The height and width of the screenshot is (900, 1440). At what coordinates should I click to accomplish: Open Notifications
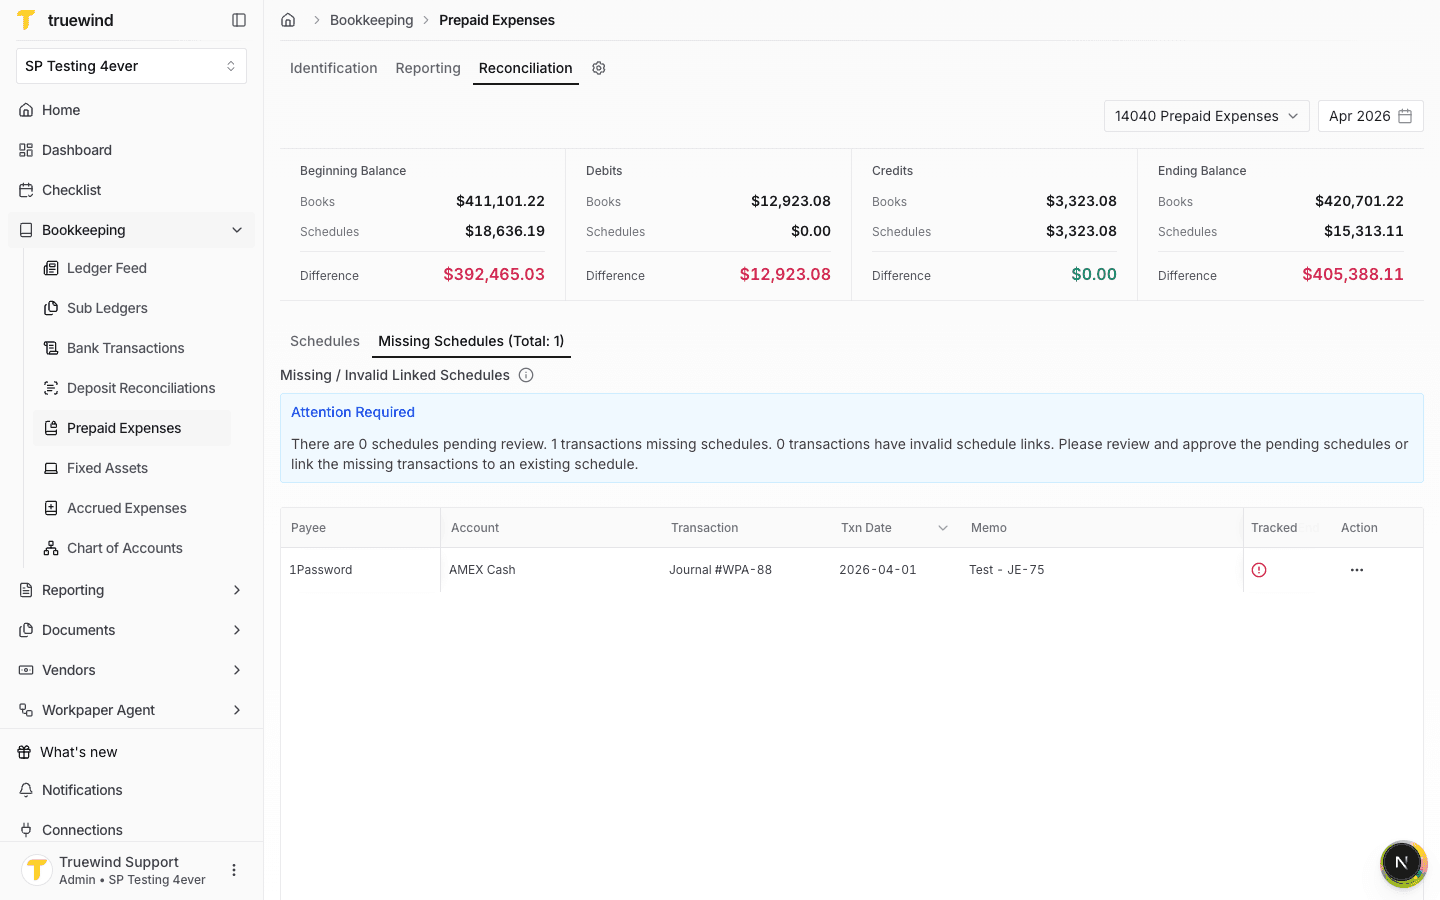[131, 790]
